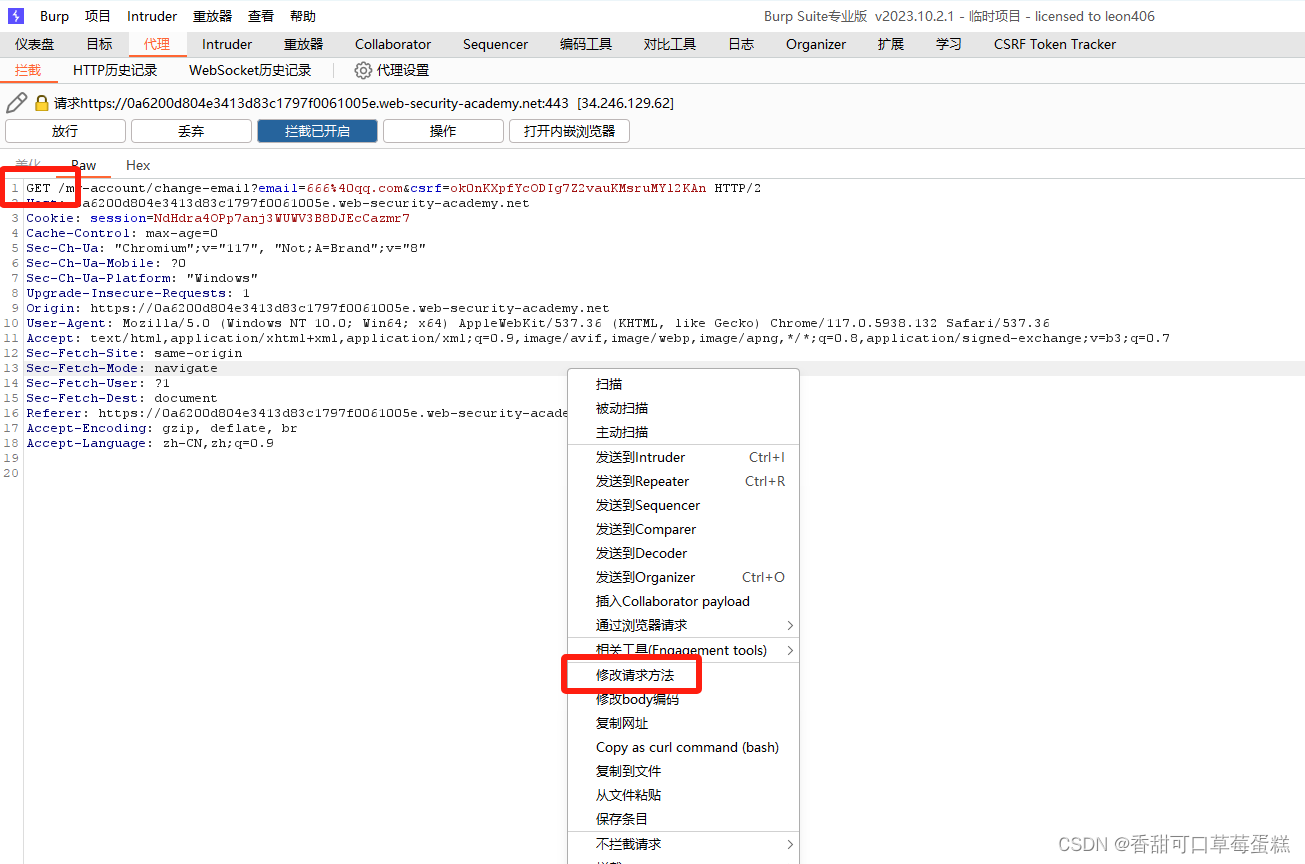
Task: Open the Collaborator tab
Action: (x=393, y=44)
